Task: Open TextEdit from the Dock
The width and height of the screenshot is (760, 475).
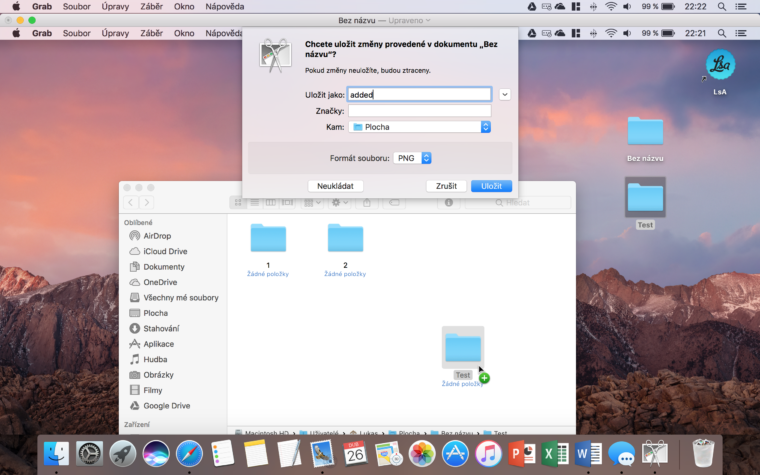Action: tap(289, 454)
